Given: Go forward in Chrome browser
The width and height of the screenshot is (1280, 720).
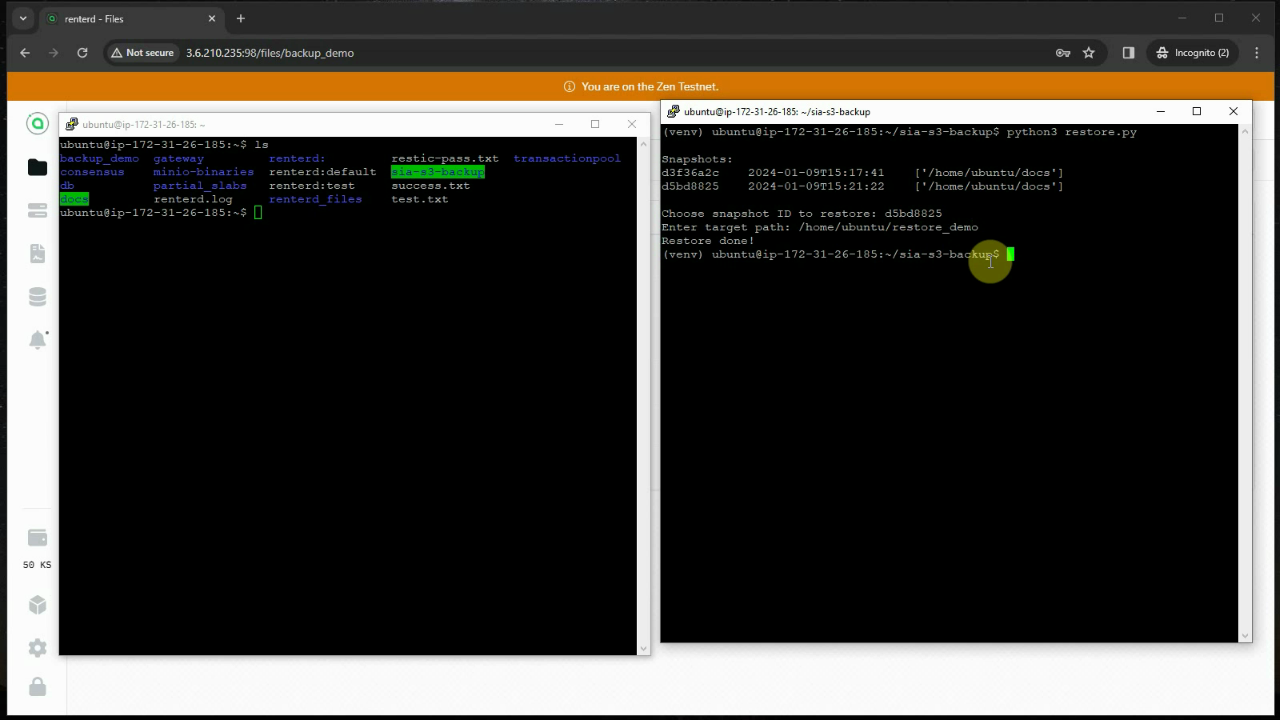Looking at the screenshot, I should 54,53.
